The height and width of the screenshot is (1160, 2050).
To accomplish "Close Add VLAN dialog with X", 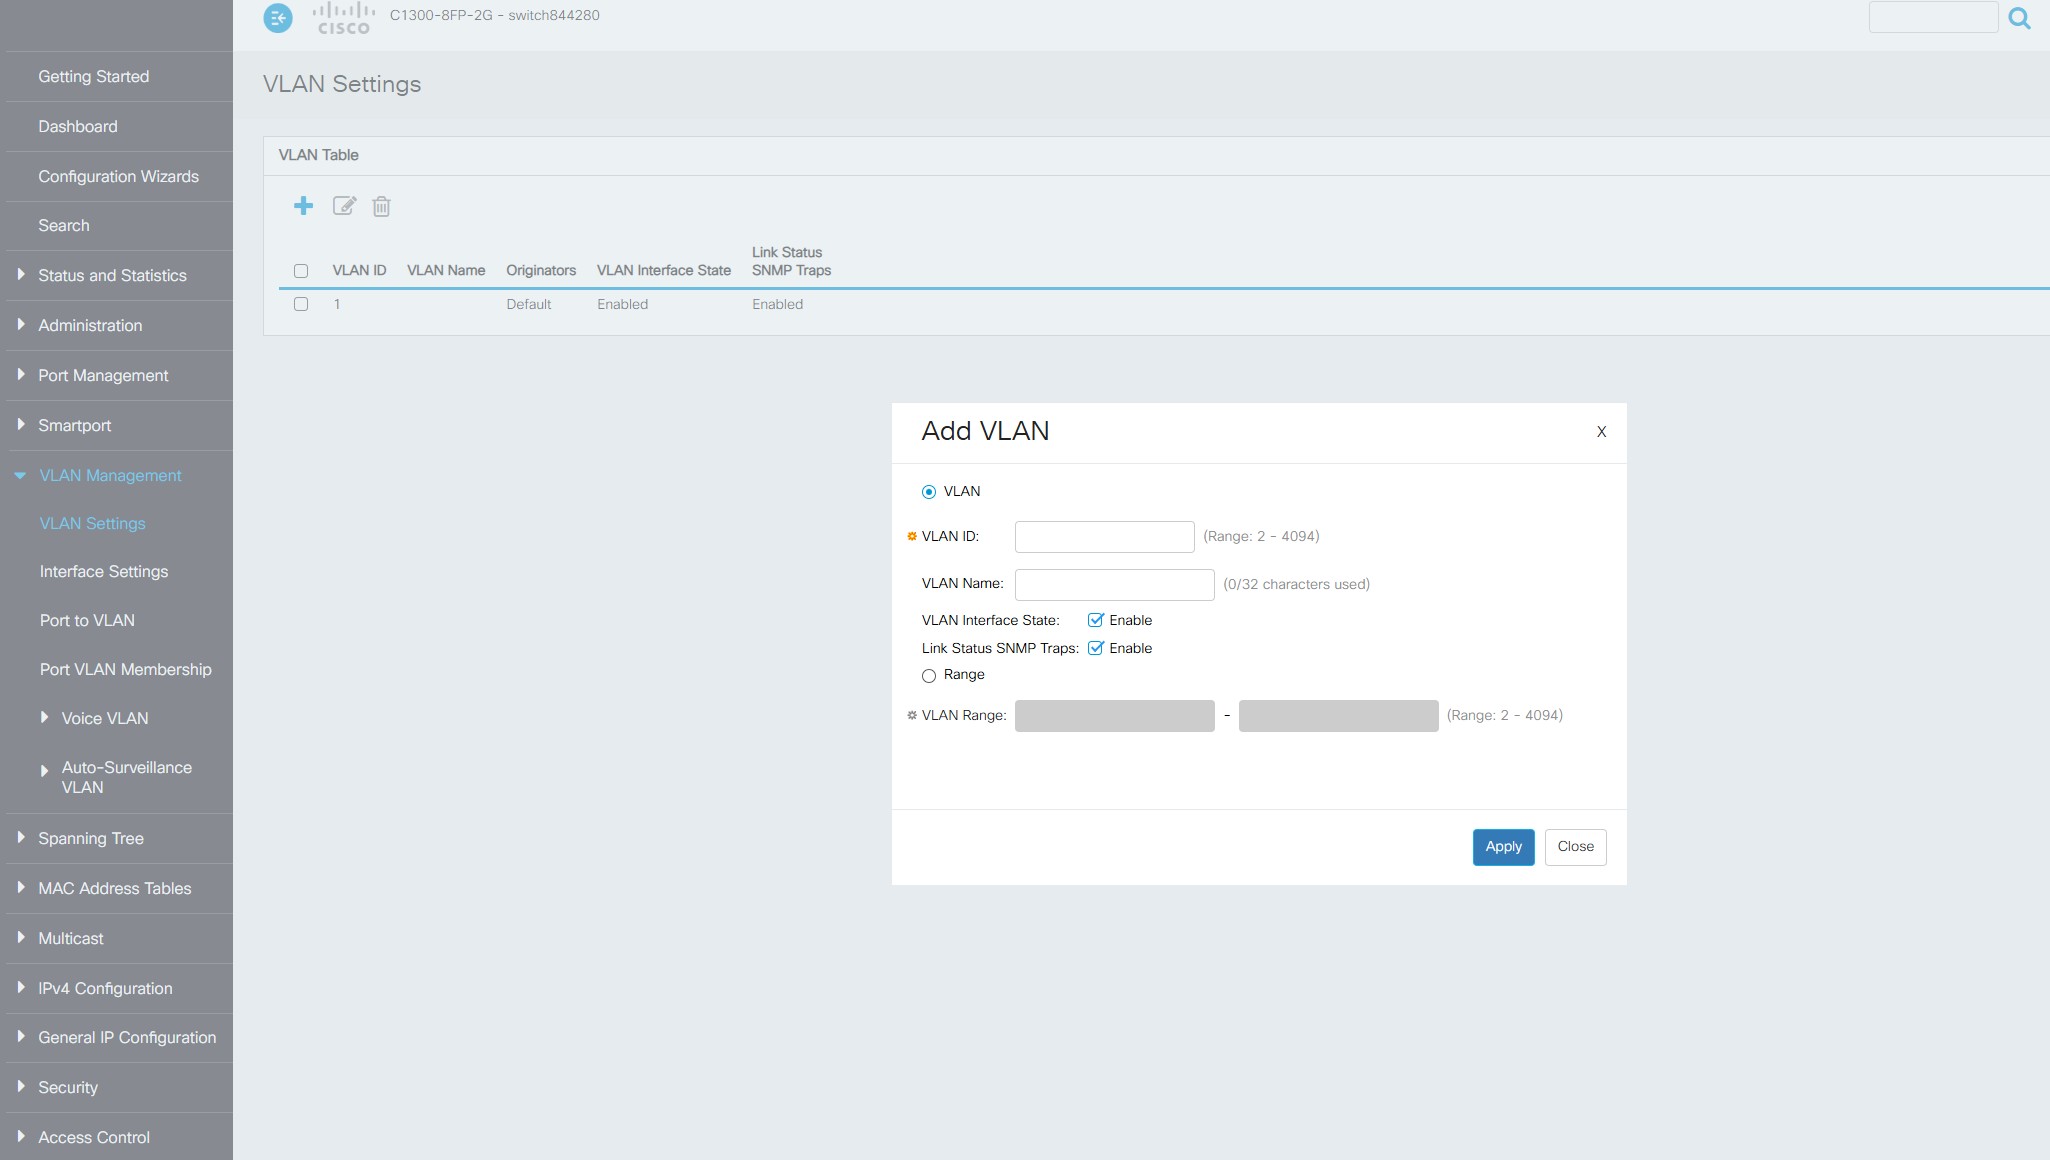I will [1601, 432].
